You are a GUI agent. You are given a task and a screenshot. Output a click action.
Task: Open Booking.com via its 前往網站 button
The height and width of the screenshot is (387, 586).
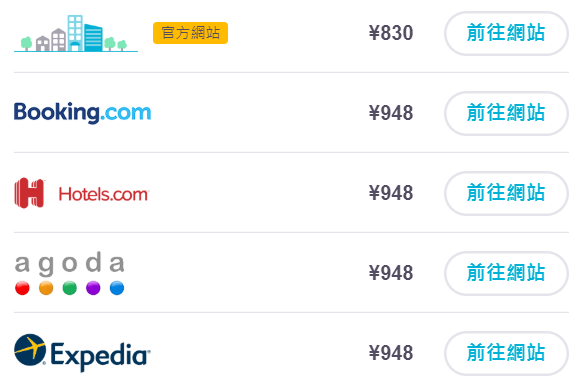[506, 113]
